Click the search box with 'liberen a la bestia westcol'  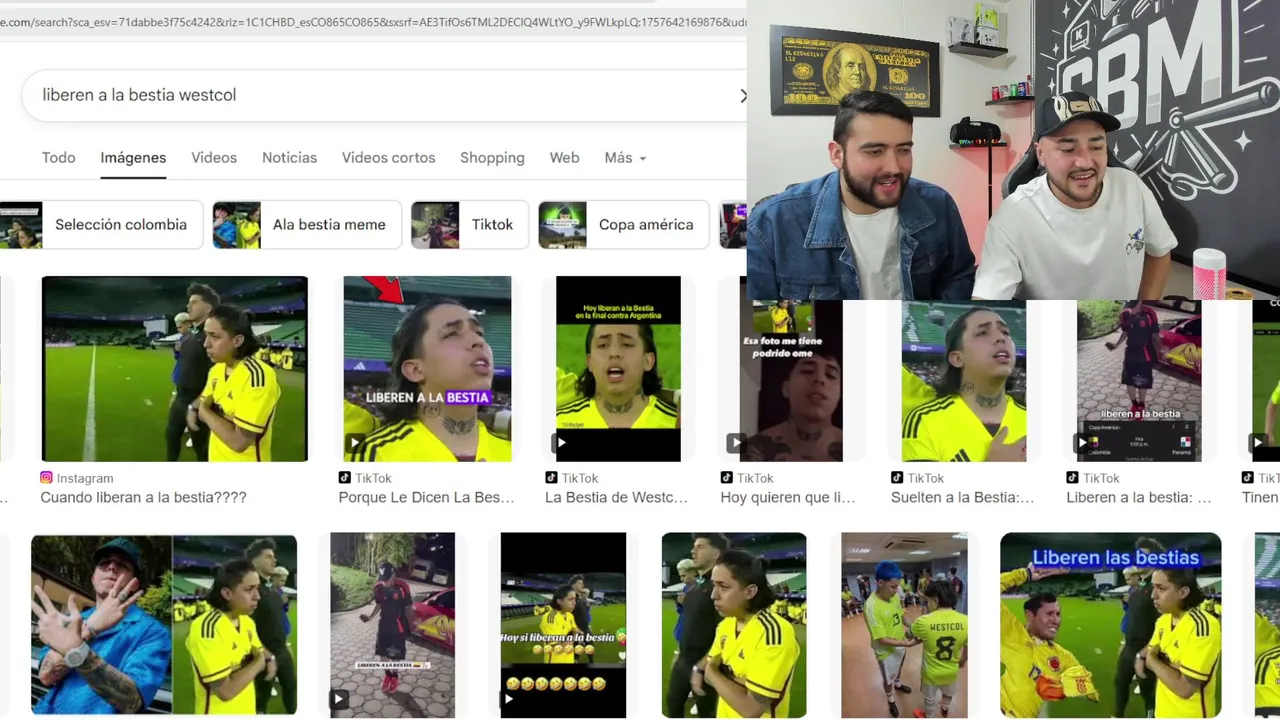tap(384, 95)
